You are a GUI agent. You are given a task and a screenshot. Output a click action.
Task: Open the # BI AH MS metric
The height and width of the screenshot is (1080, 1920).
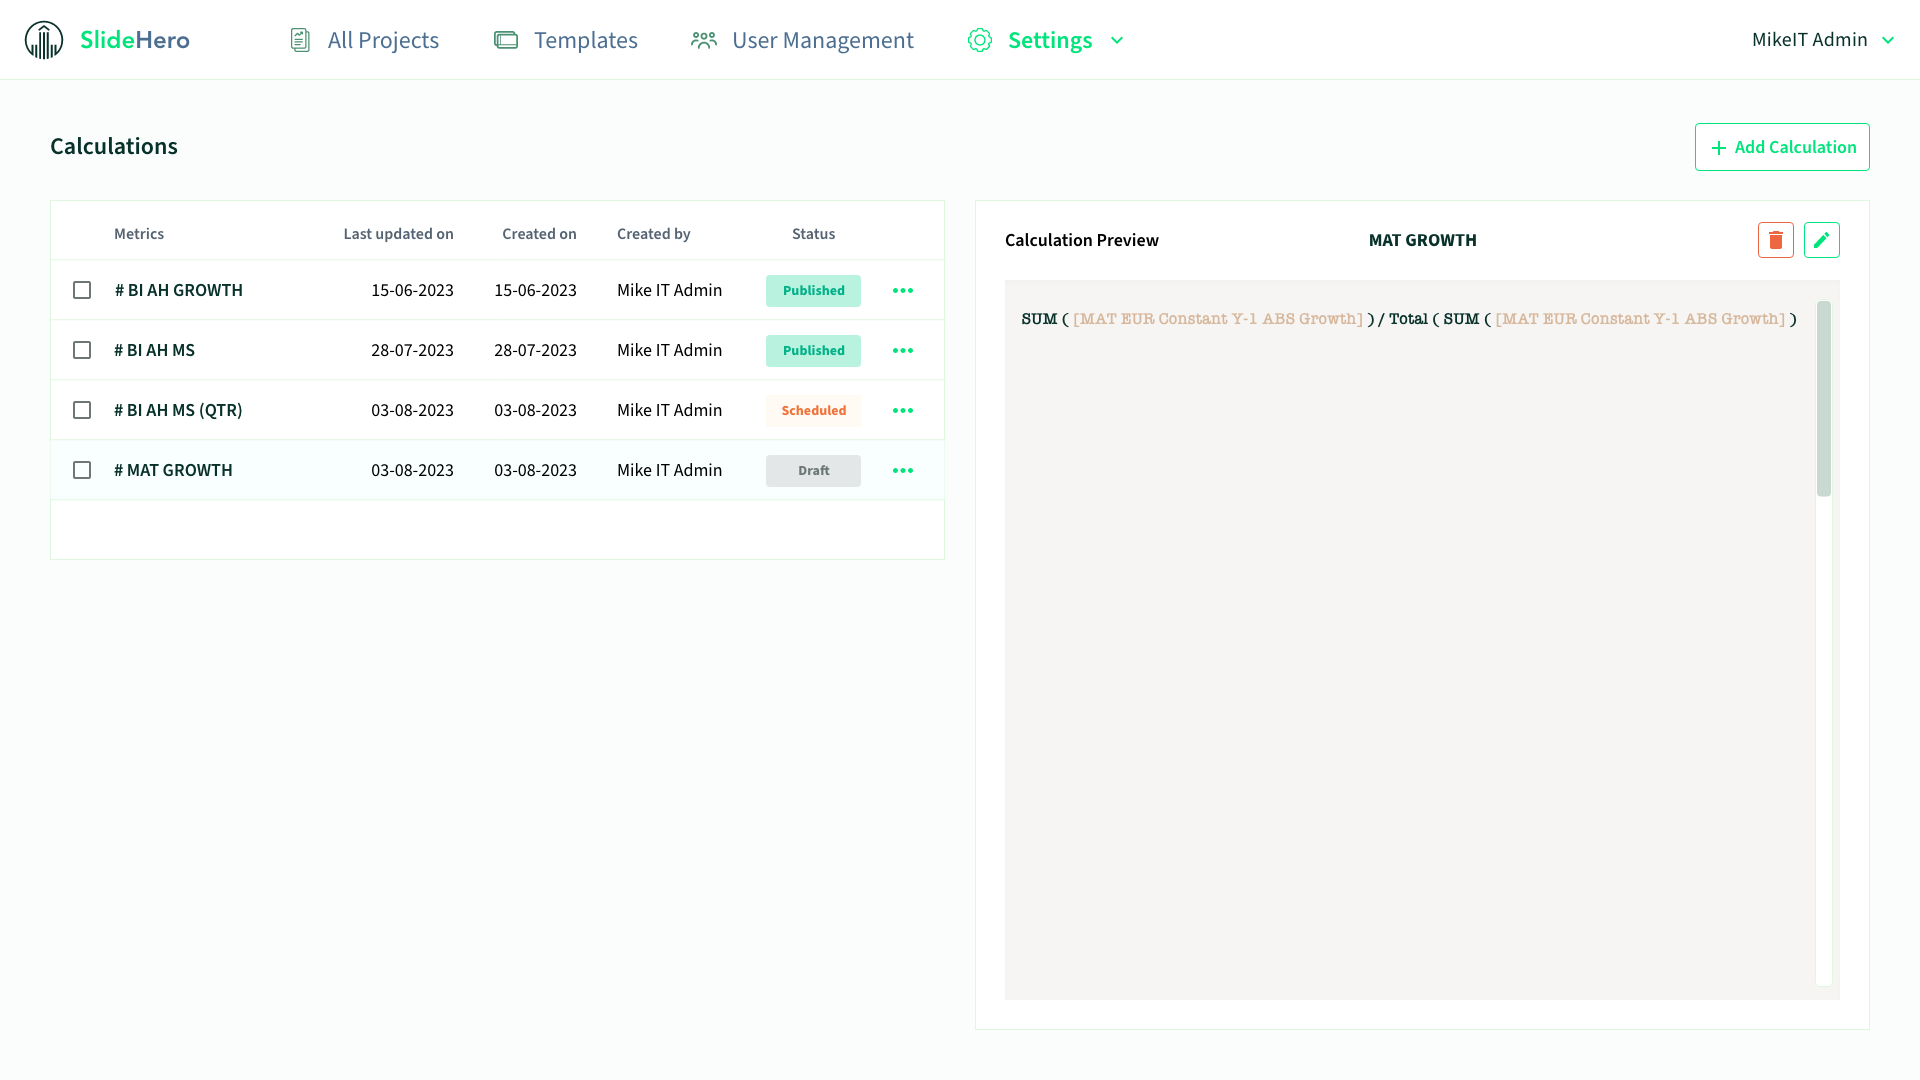click(x=154, y=350)
